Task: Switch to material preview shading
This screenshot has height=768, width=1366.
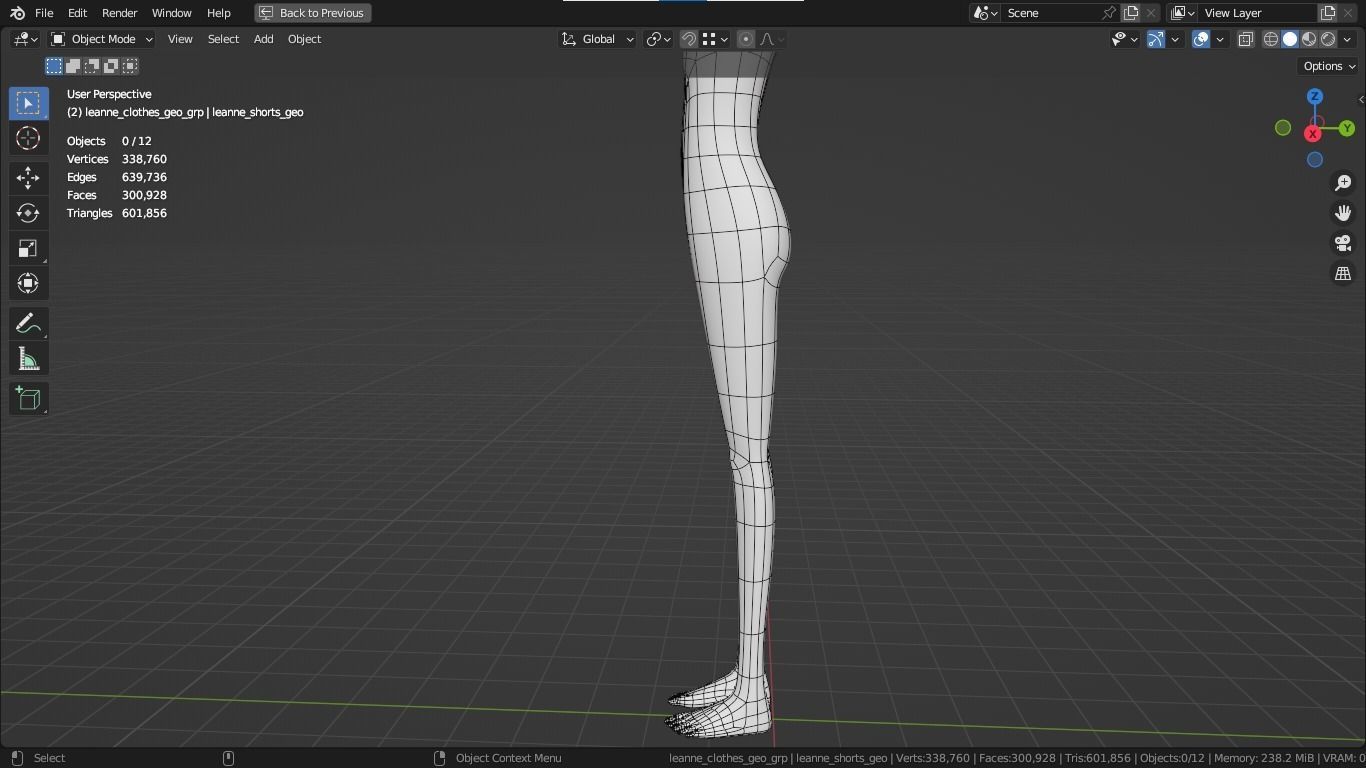Action: pyautogui.click(x=1309, y=39)
